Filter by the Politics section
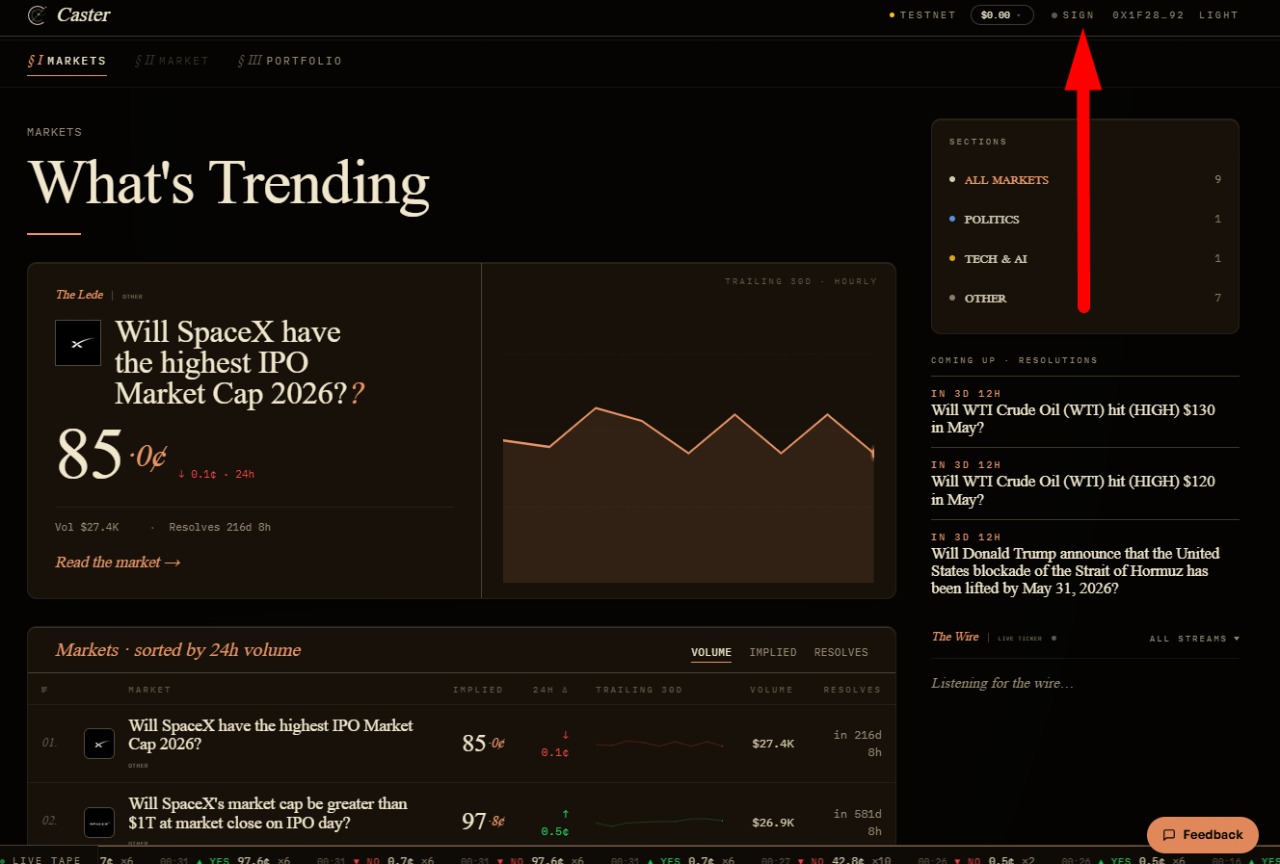 click(992, 219)
